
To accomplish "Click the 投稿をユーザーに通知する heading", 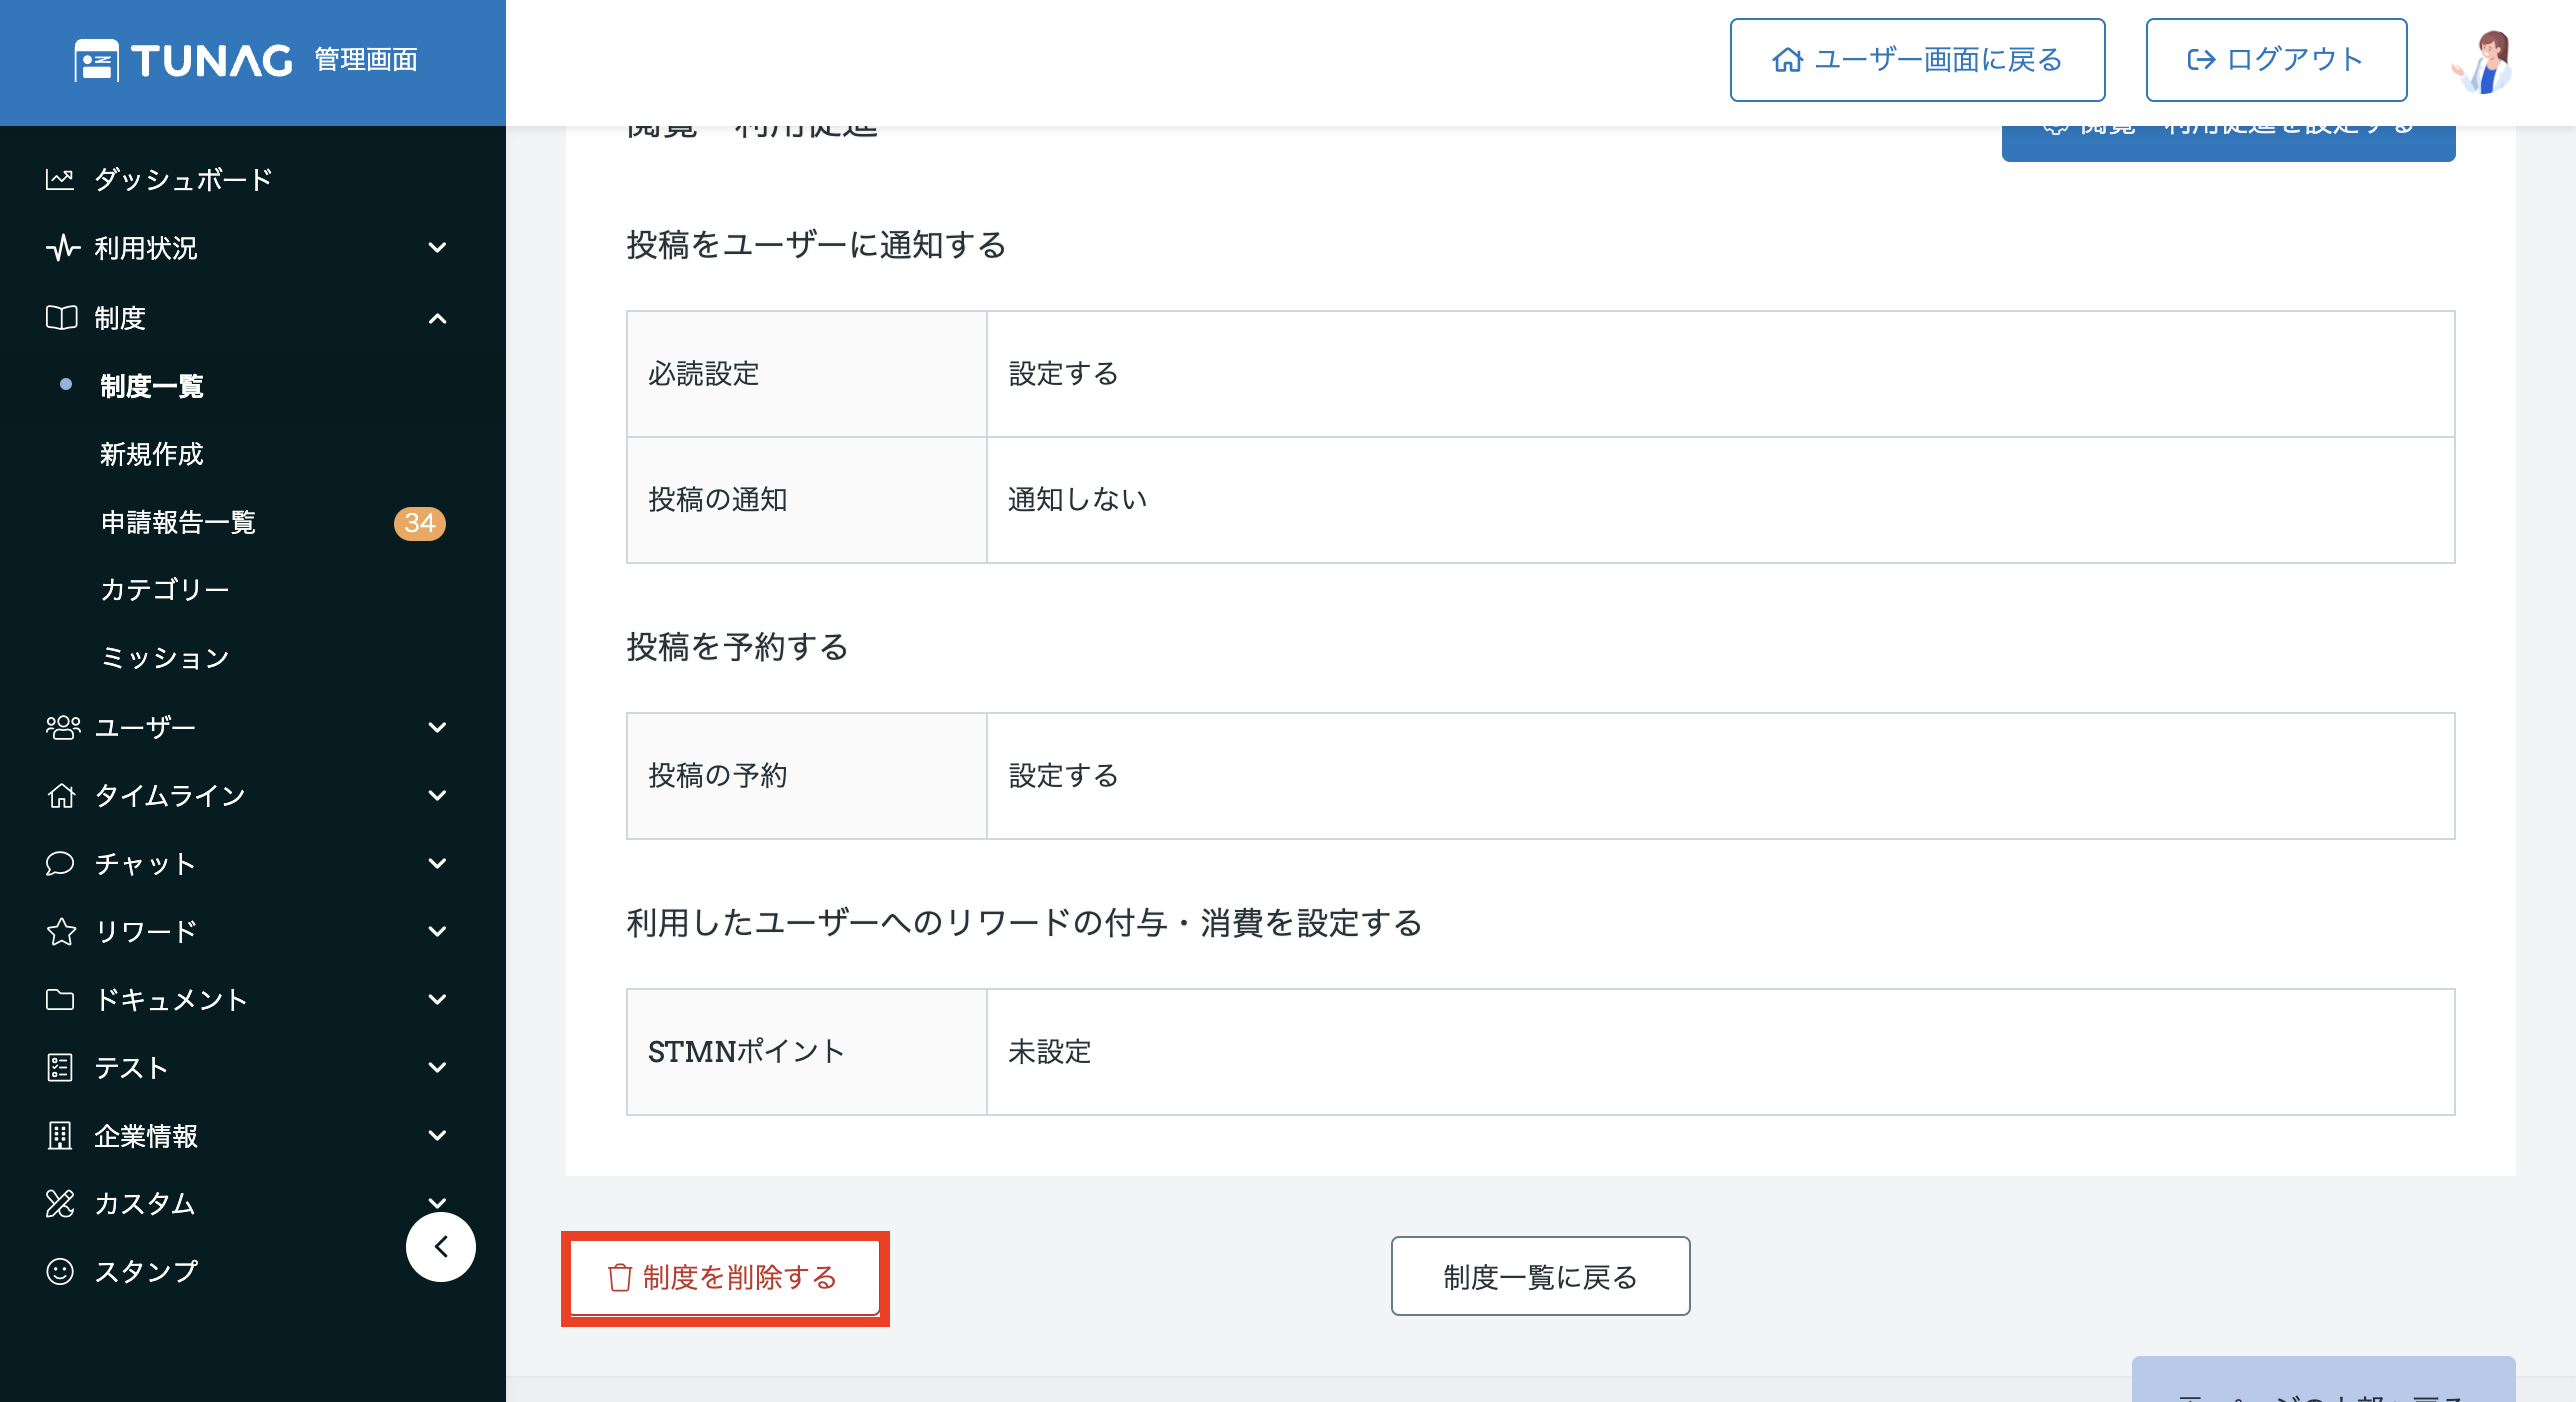I will tap(816, 245).
